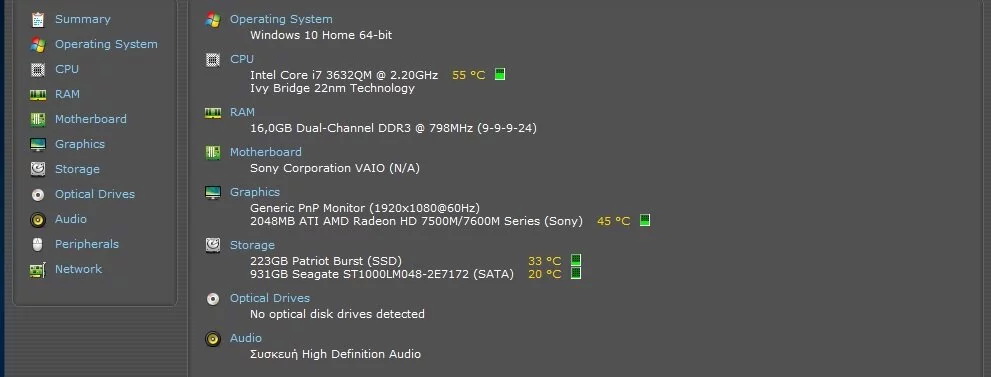Open the CPU heading link in summary
Image resolution: width=991 pixels, height=377 pixels.
pyautogui.click(x=241, y=59)
